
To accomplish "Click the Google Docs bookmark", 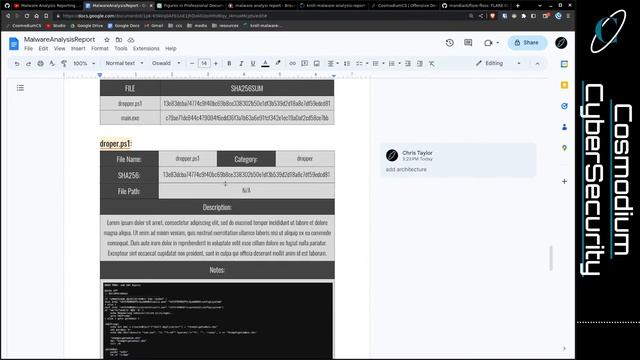I will (x=124, y=25).
